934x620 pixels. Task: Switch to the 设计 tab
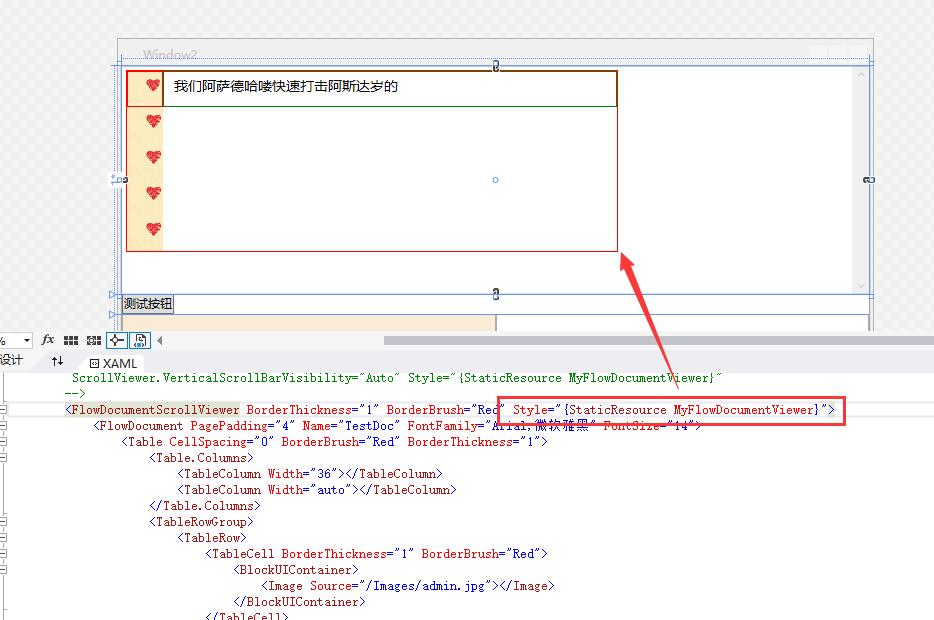11,360
